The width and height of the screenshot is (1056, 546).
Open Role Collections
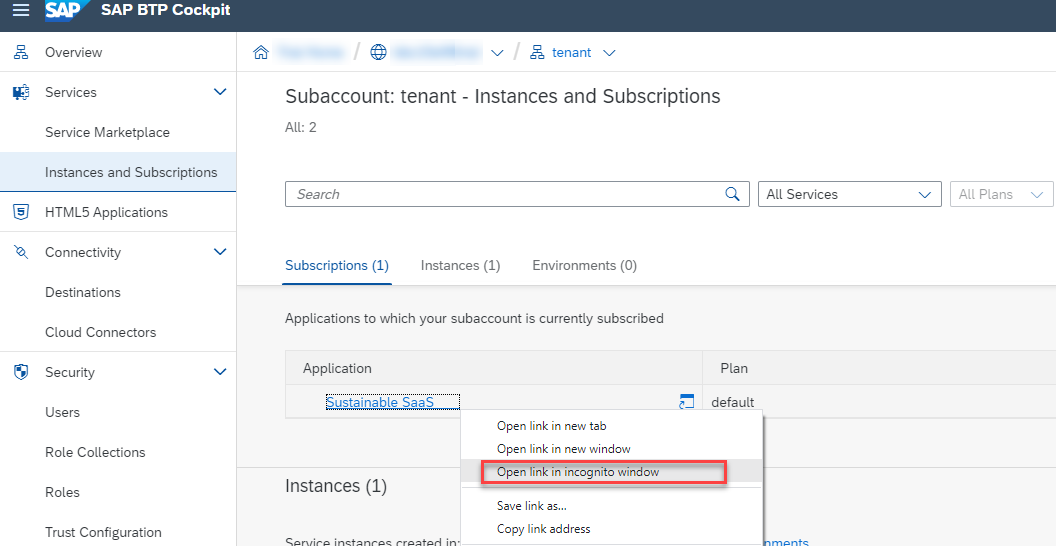[95, 452]
